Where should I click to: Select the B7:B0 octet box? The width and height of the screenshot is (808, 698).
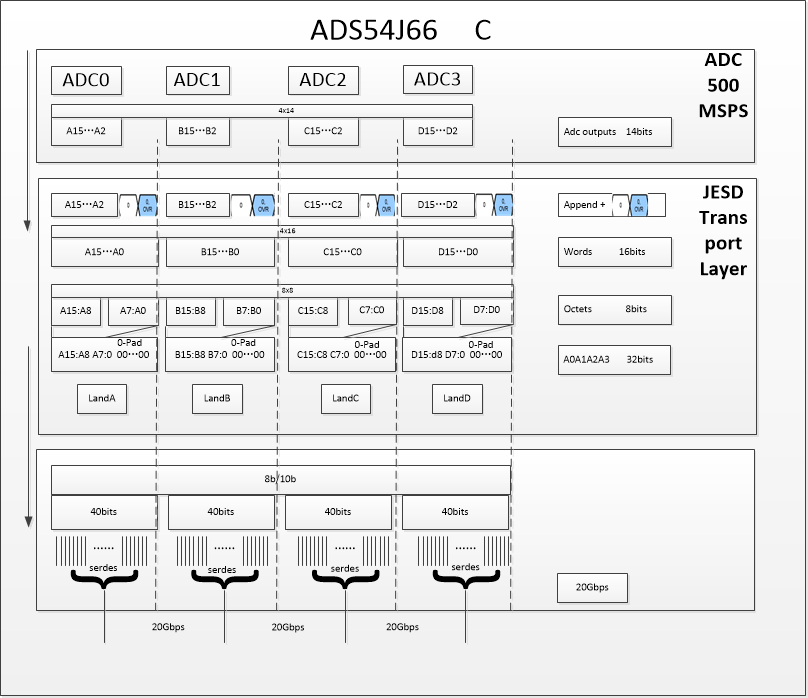(249, 311)
